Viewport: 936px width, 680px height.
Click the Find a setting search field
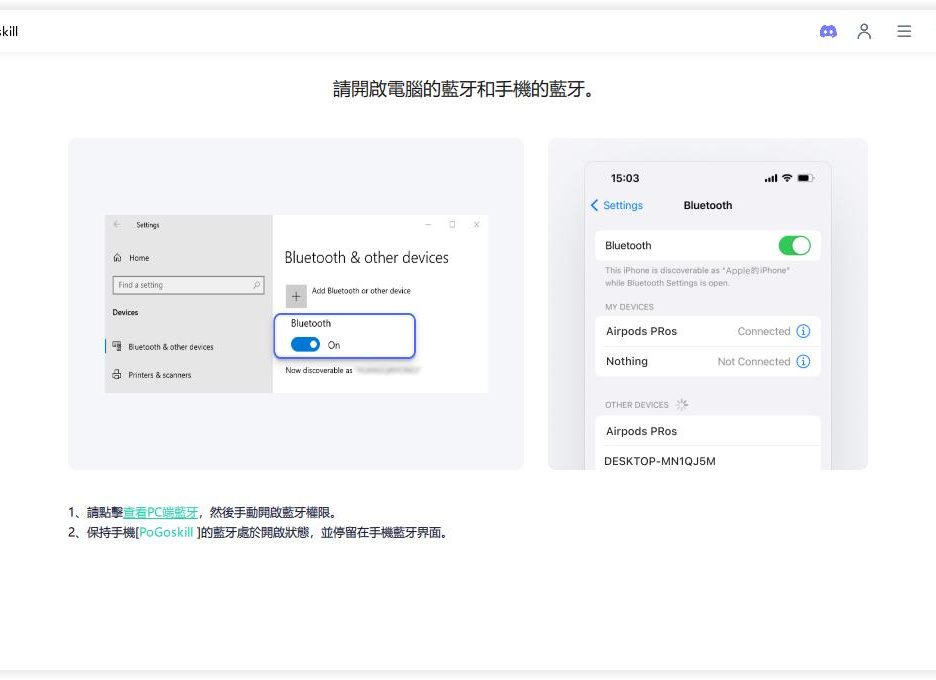pos(181,285)
